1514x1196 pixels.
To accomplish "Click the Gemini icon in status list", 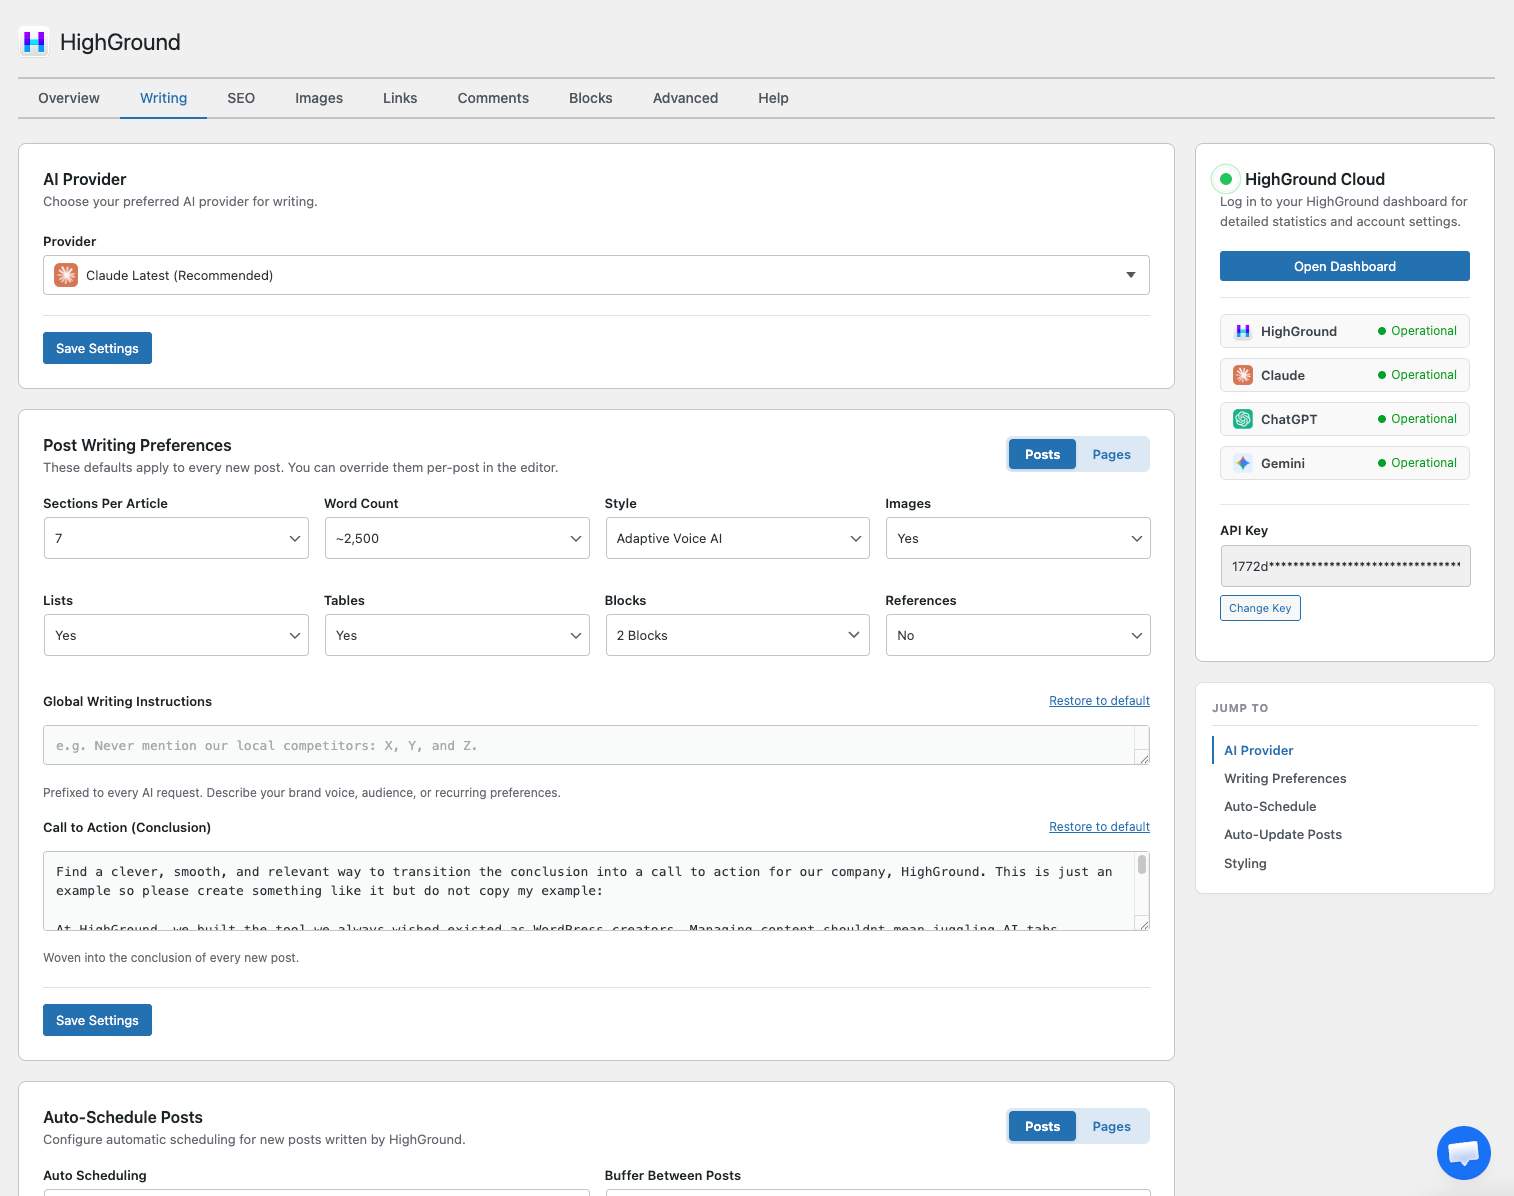I will (x=1242, y=463).
